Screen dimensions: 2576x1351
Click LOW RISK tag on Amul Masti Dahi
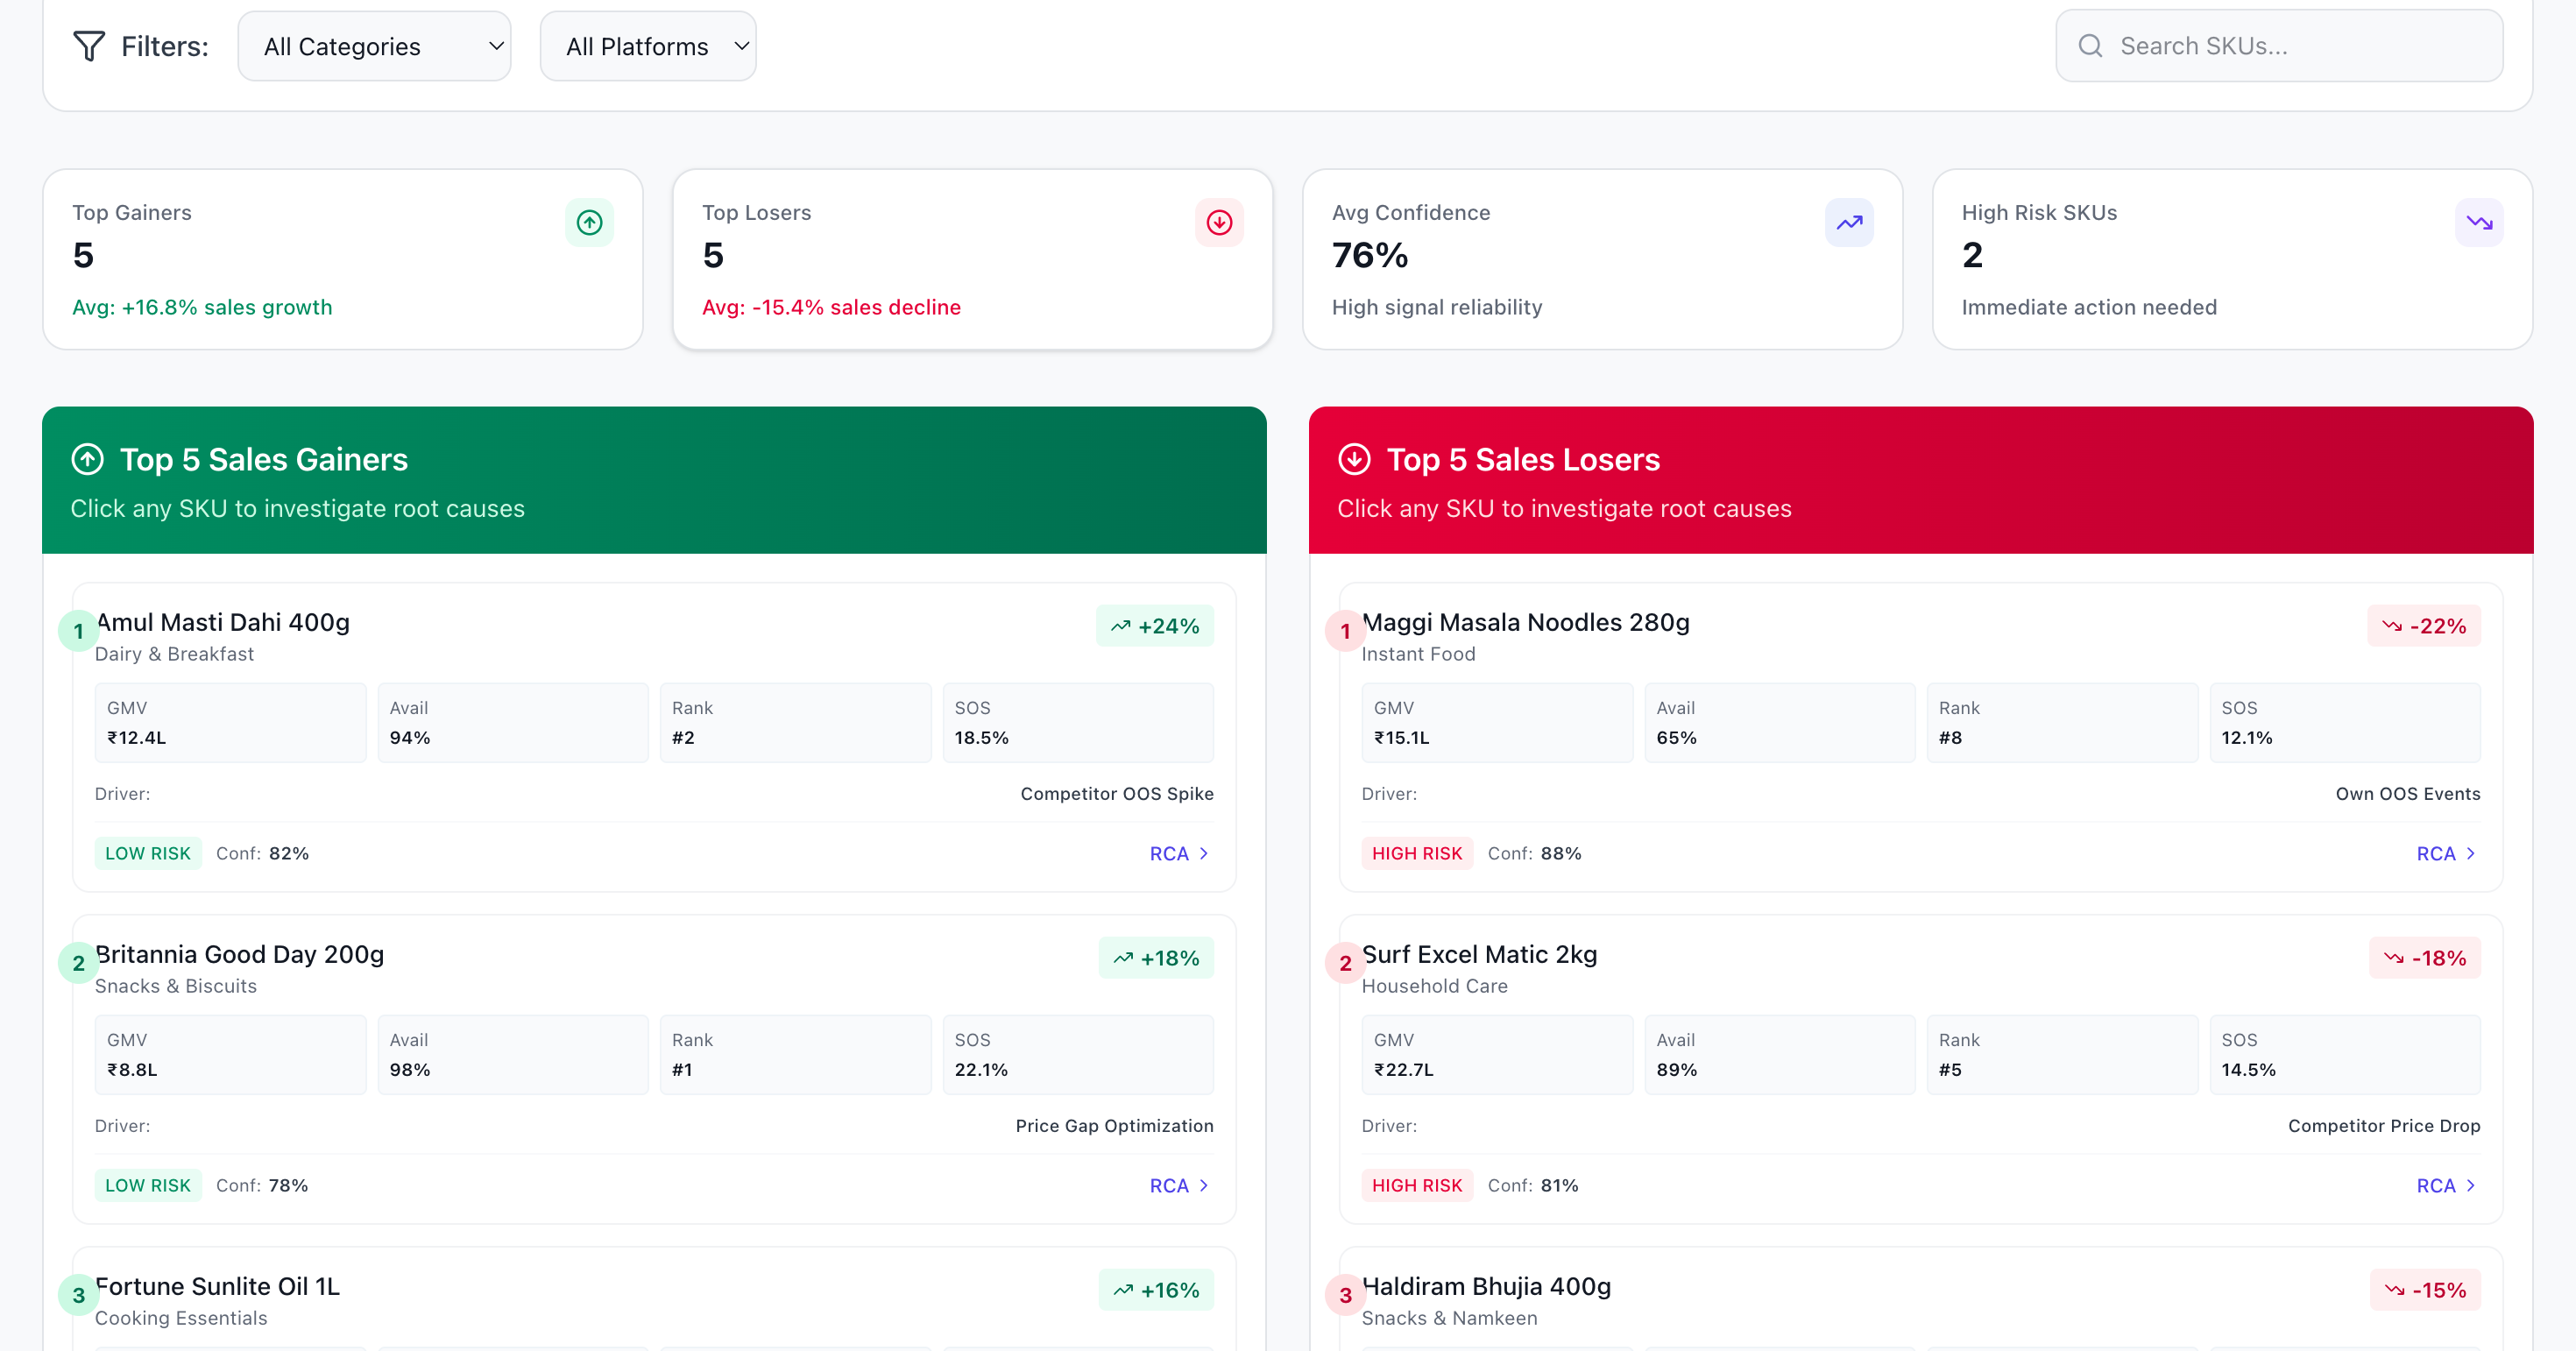tap(148, 853)
